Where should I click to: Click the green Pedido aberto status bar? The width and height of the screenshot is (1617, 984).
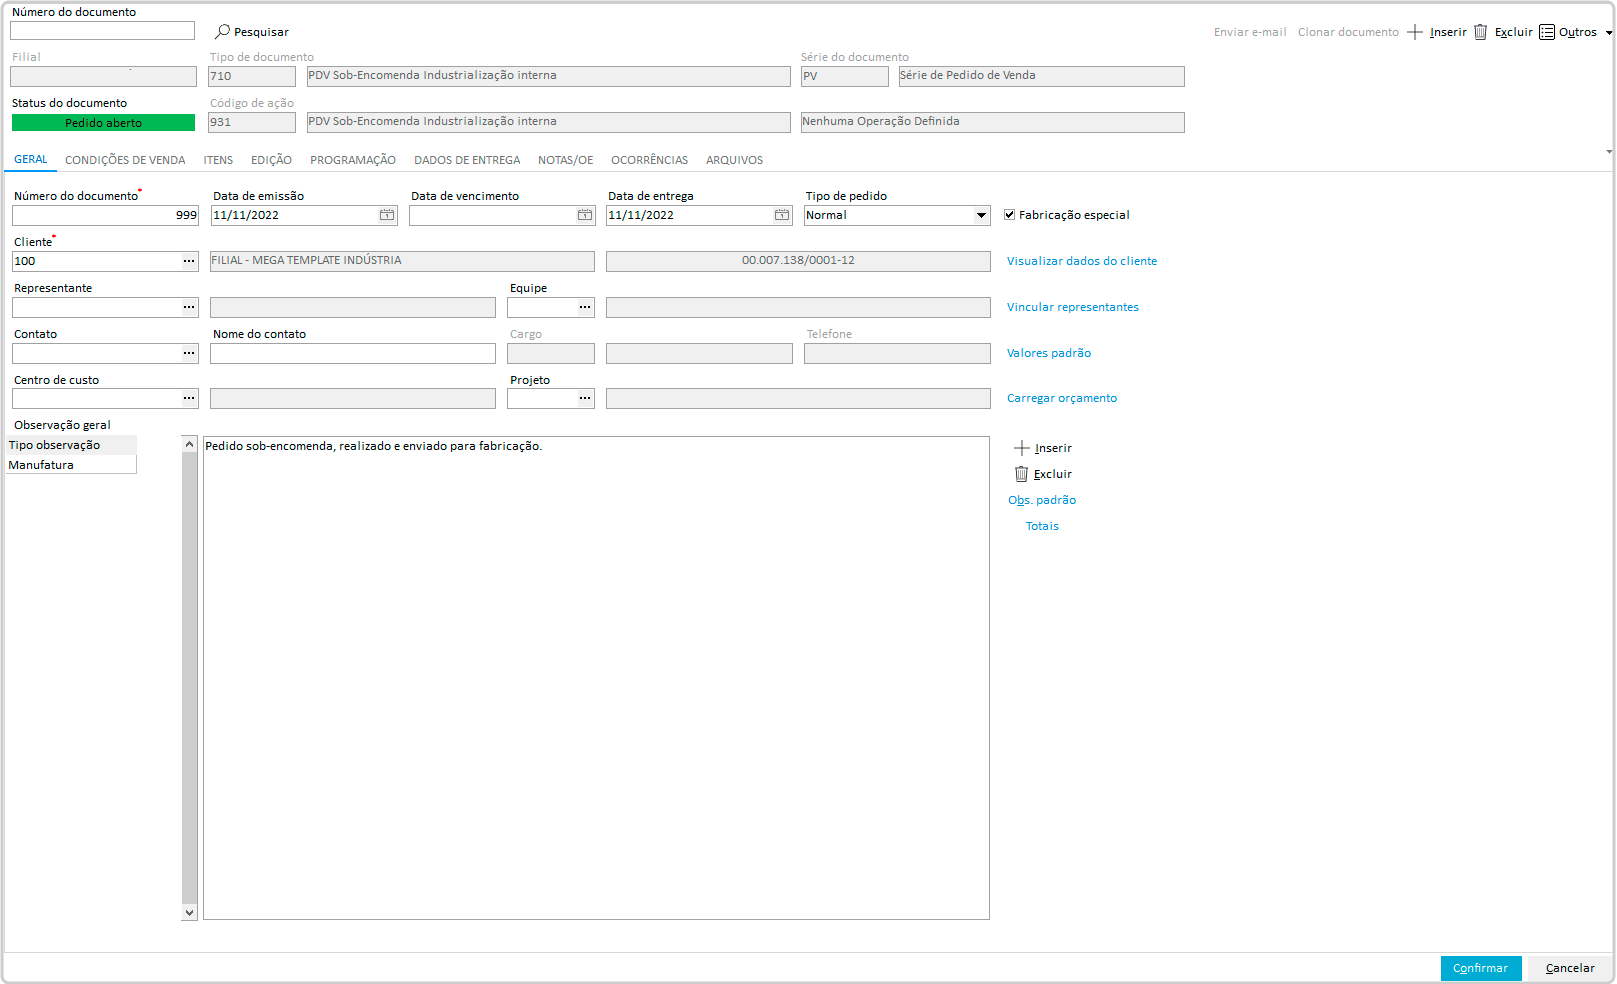point(103,123)
